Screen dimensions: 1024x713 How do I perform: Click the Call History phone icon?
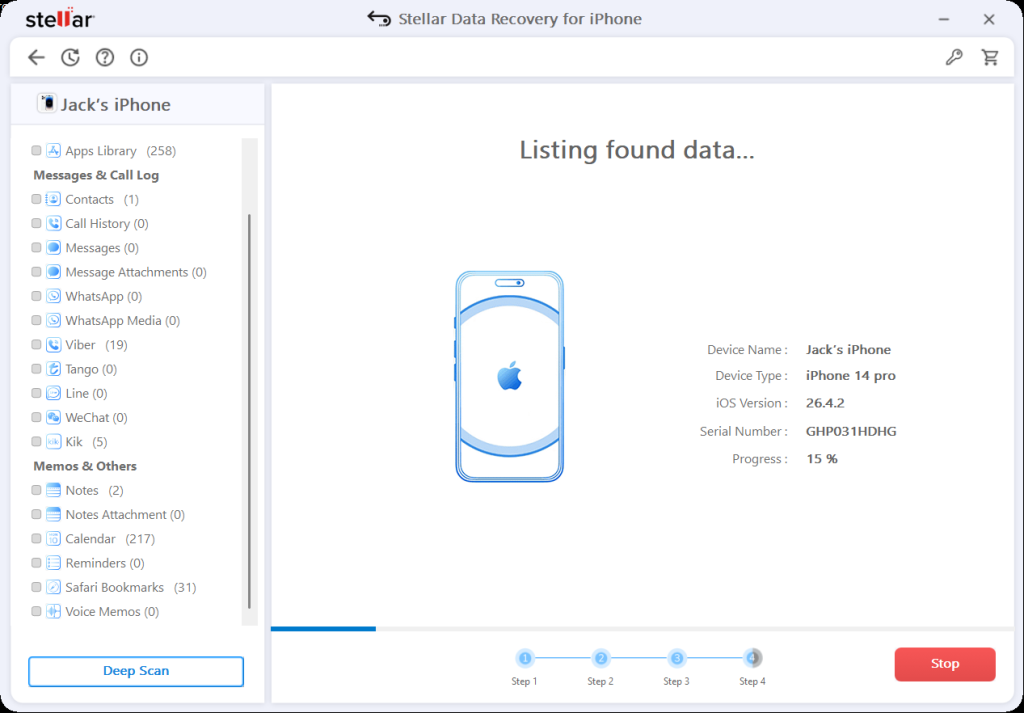click(x=54, y=223)
